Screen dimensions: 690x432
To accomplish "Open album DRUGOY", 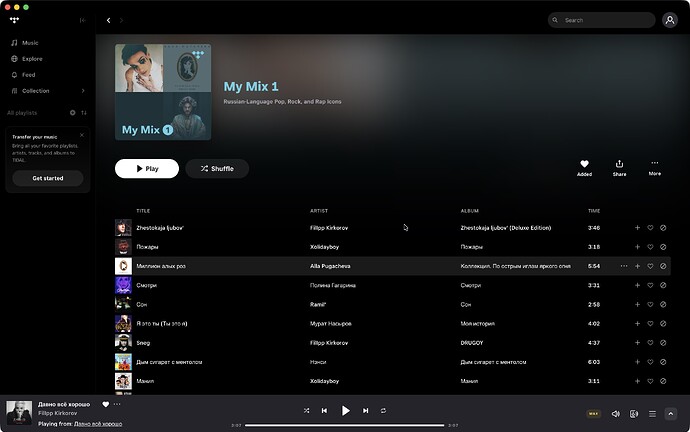I will [x=472, y=343].
